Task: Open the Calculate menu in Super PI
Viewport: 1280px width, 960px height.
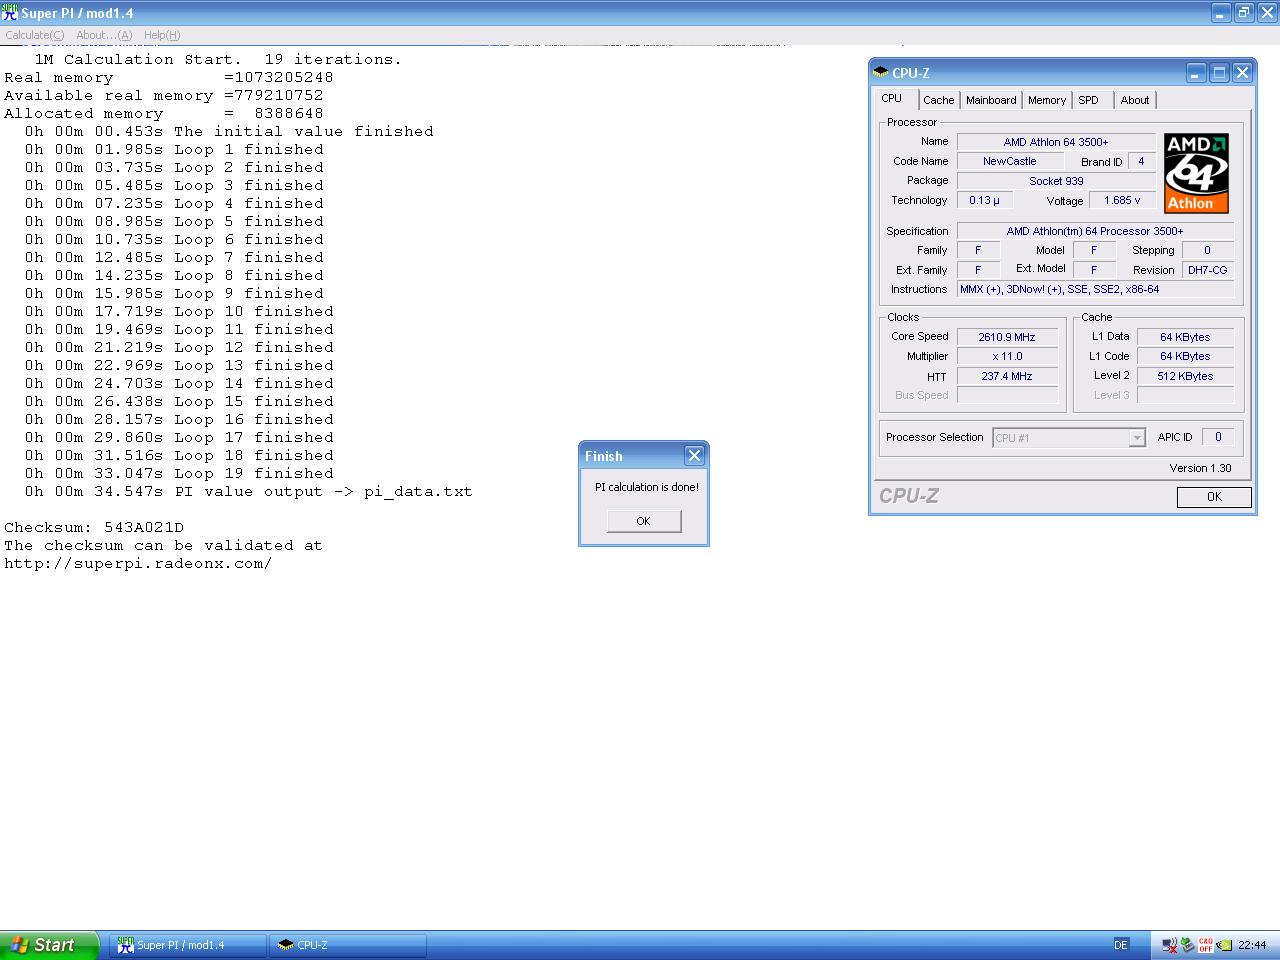Action: pyautogui.click(x=34, y=35)
